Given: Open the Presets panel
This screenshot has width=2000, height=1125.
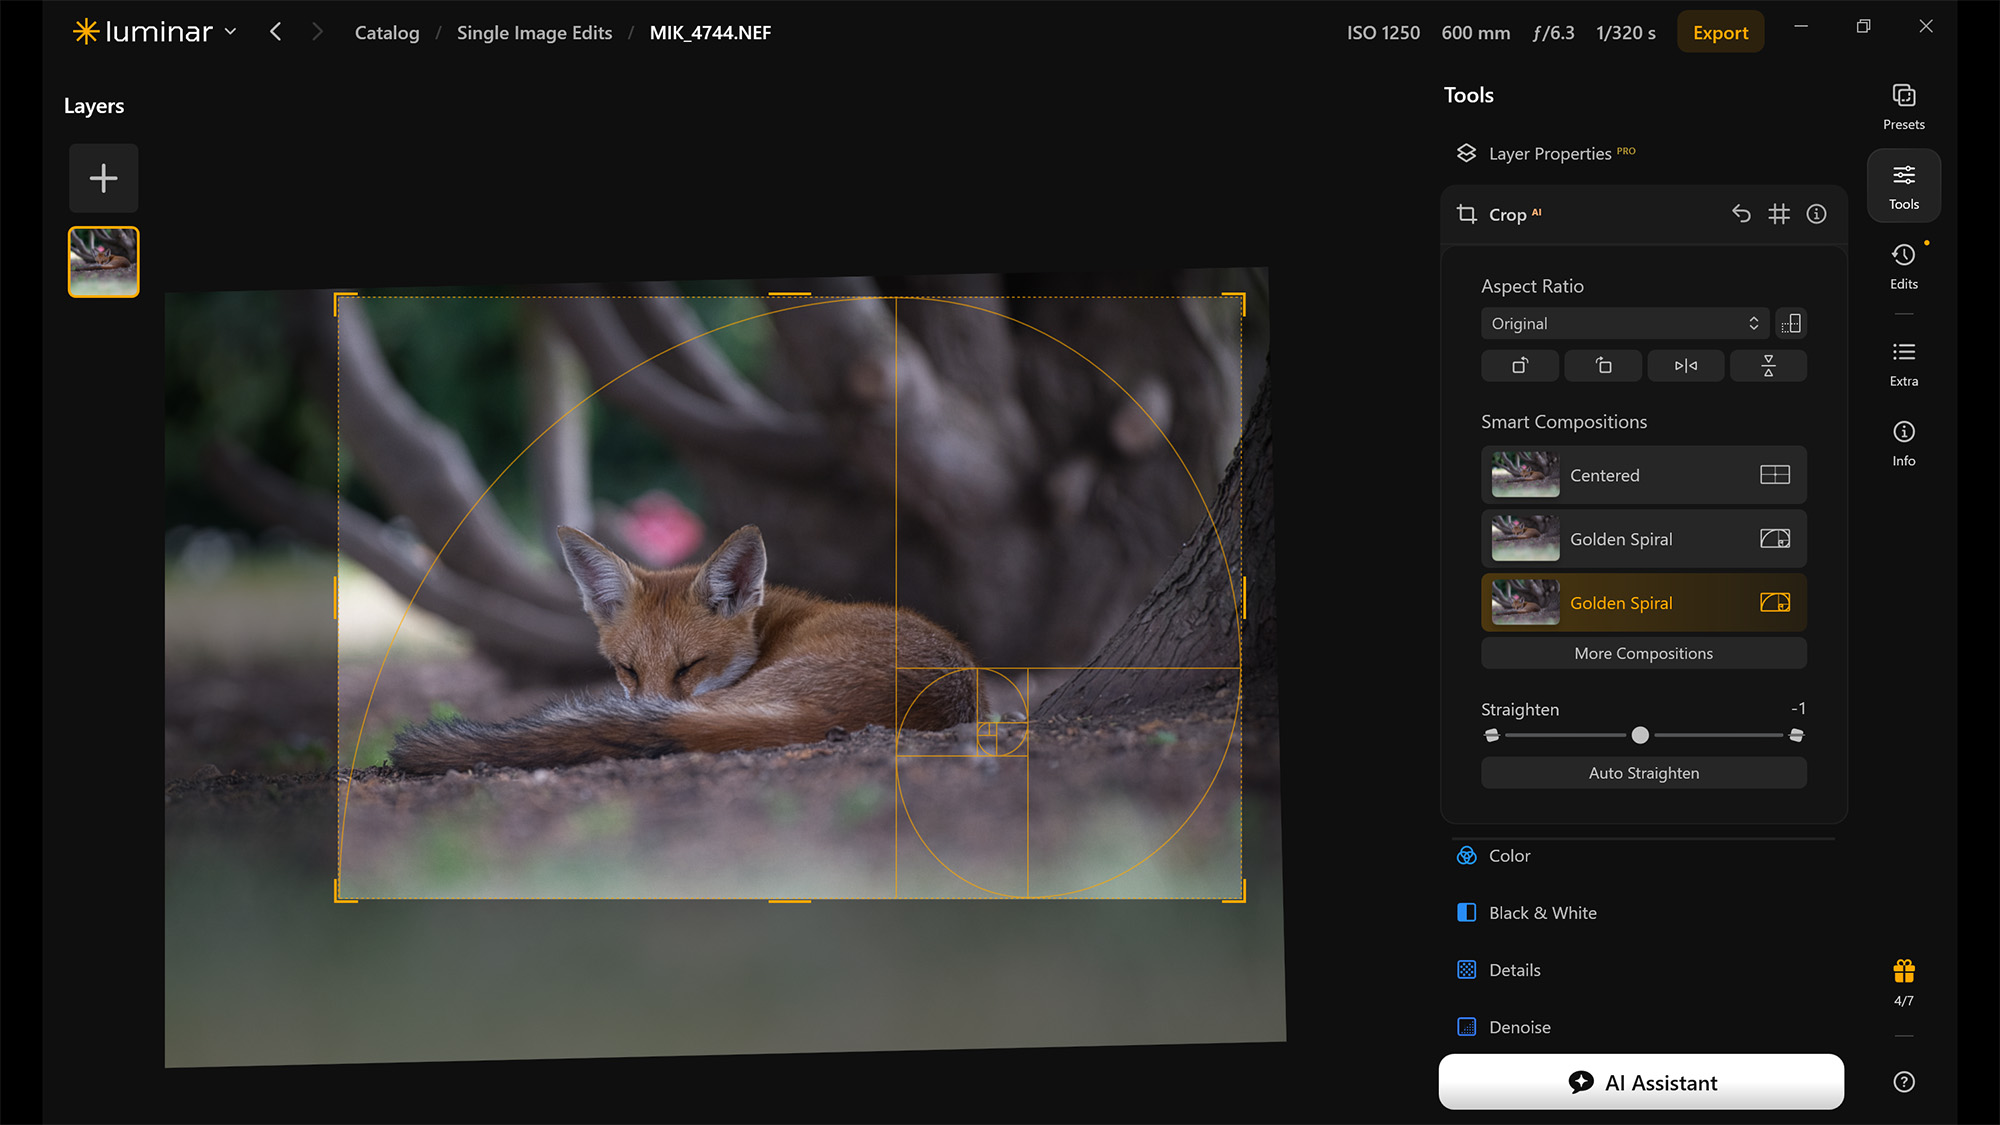Looking at the screenshot, I should 1904,107.
